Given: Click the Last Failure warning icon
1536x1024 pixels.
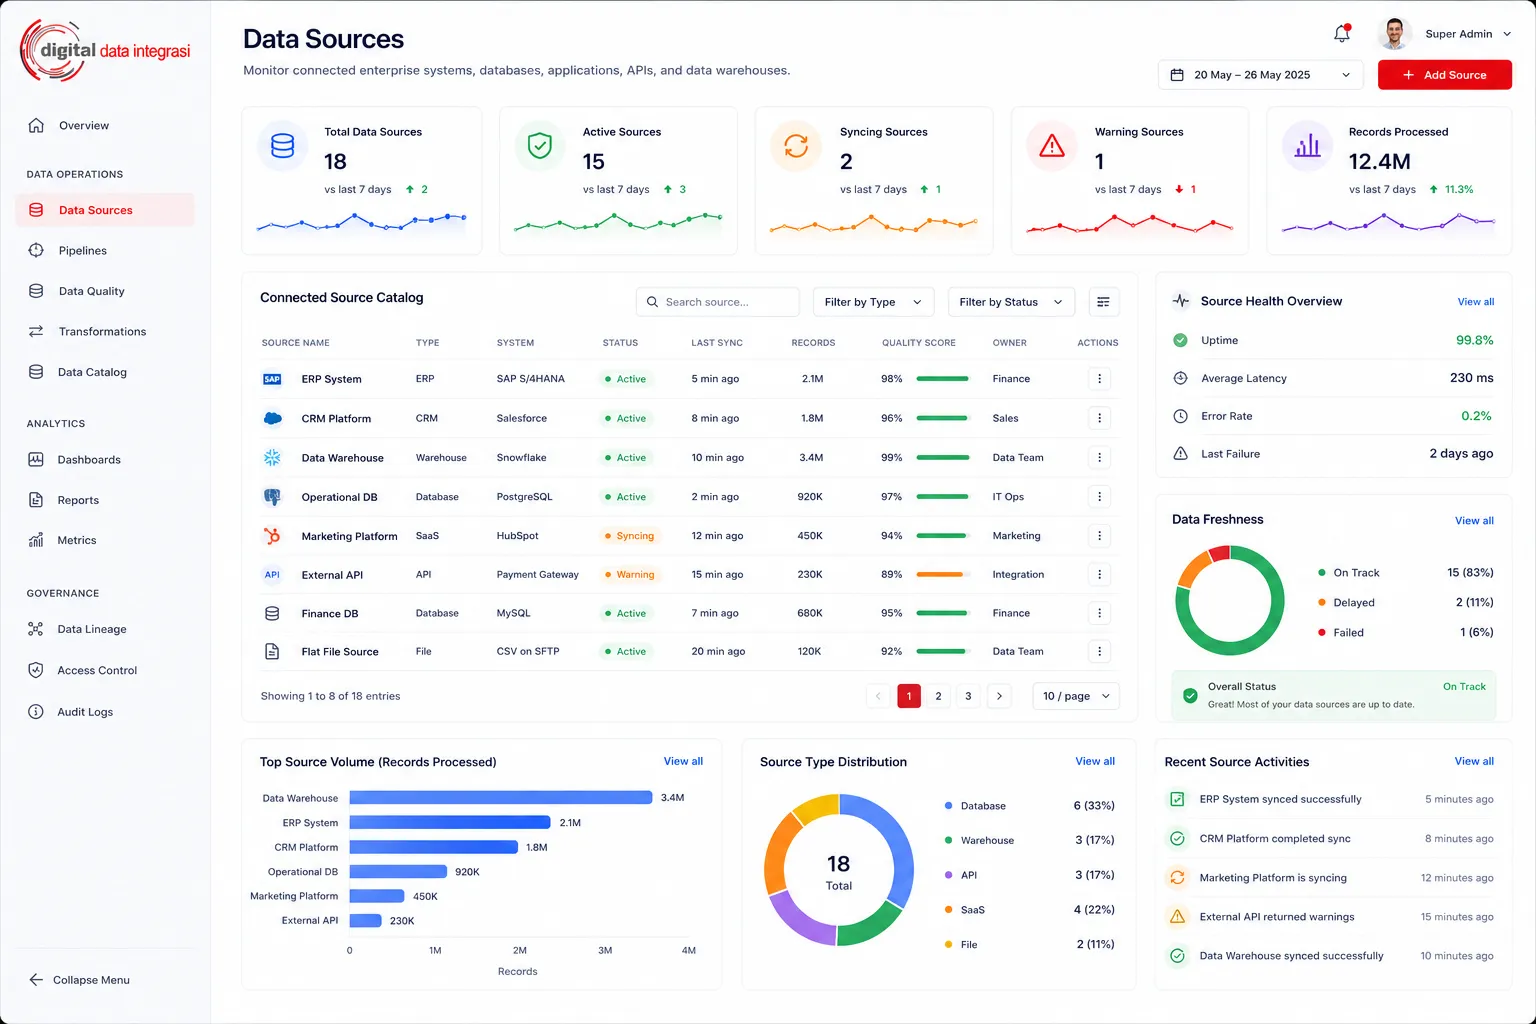Looking at the screenshot, I should point(1180,454).
